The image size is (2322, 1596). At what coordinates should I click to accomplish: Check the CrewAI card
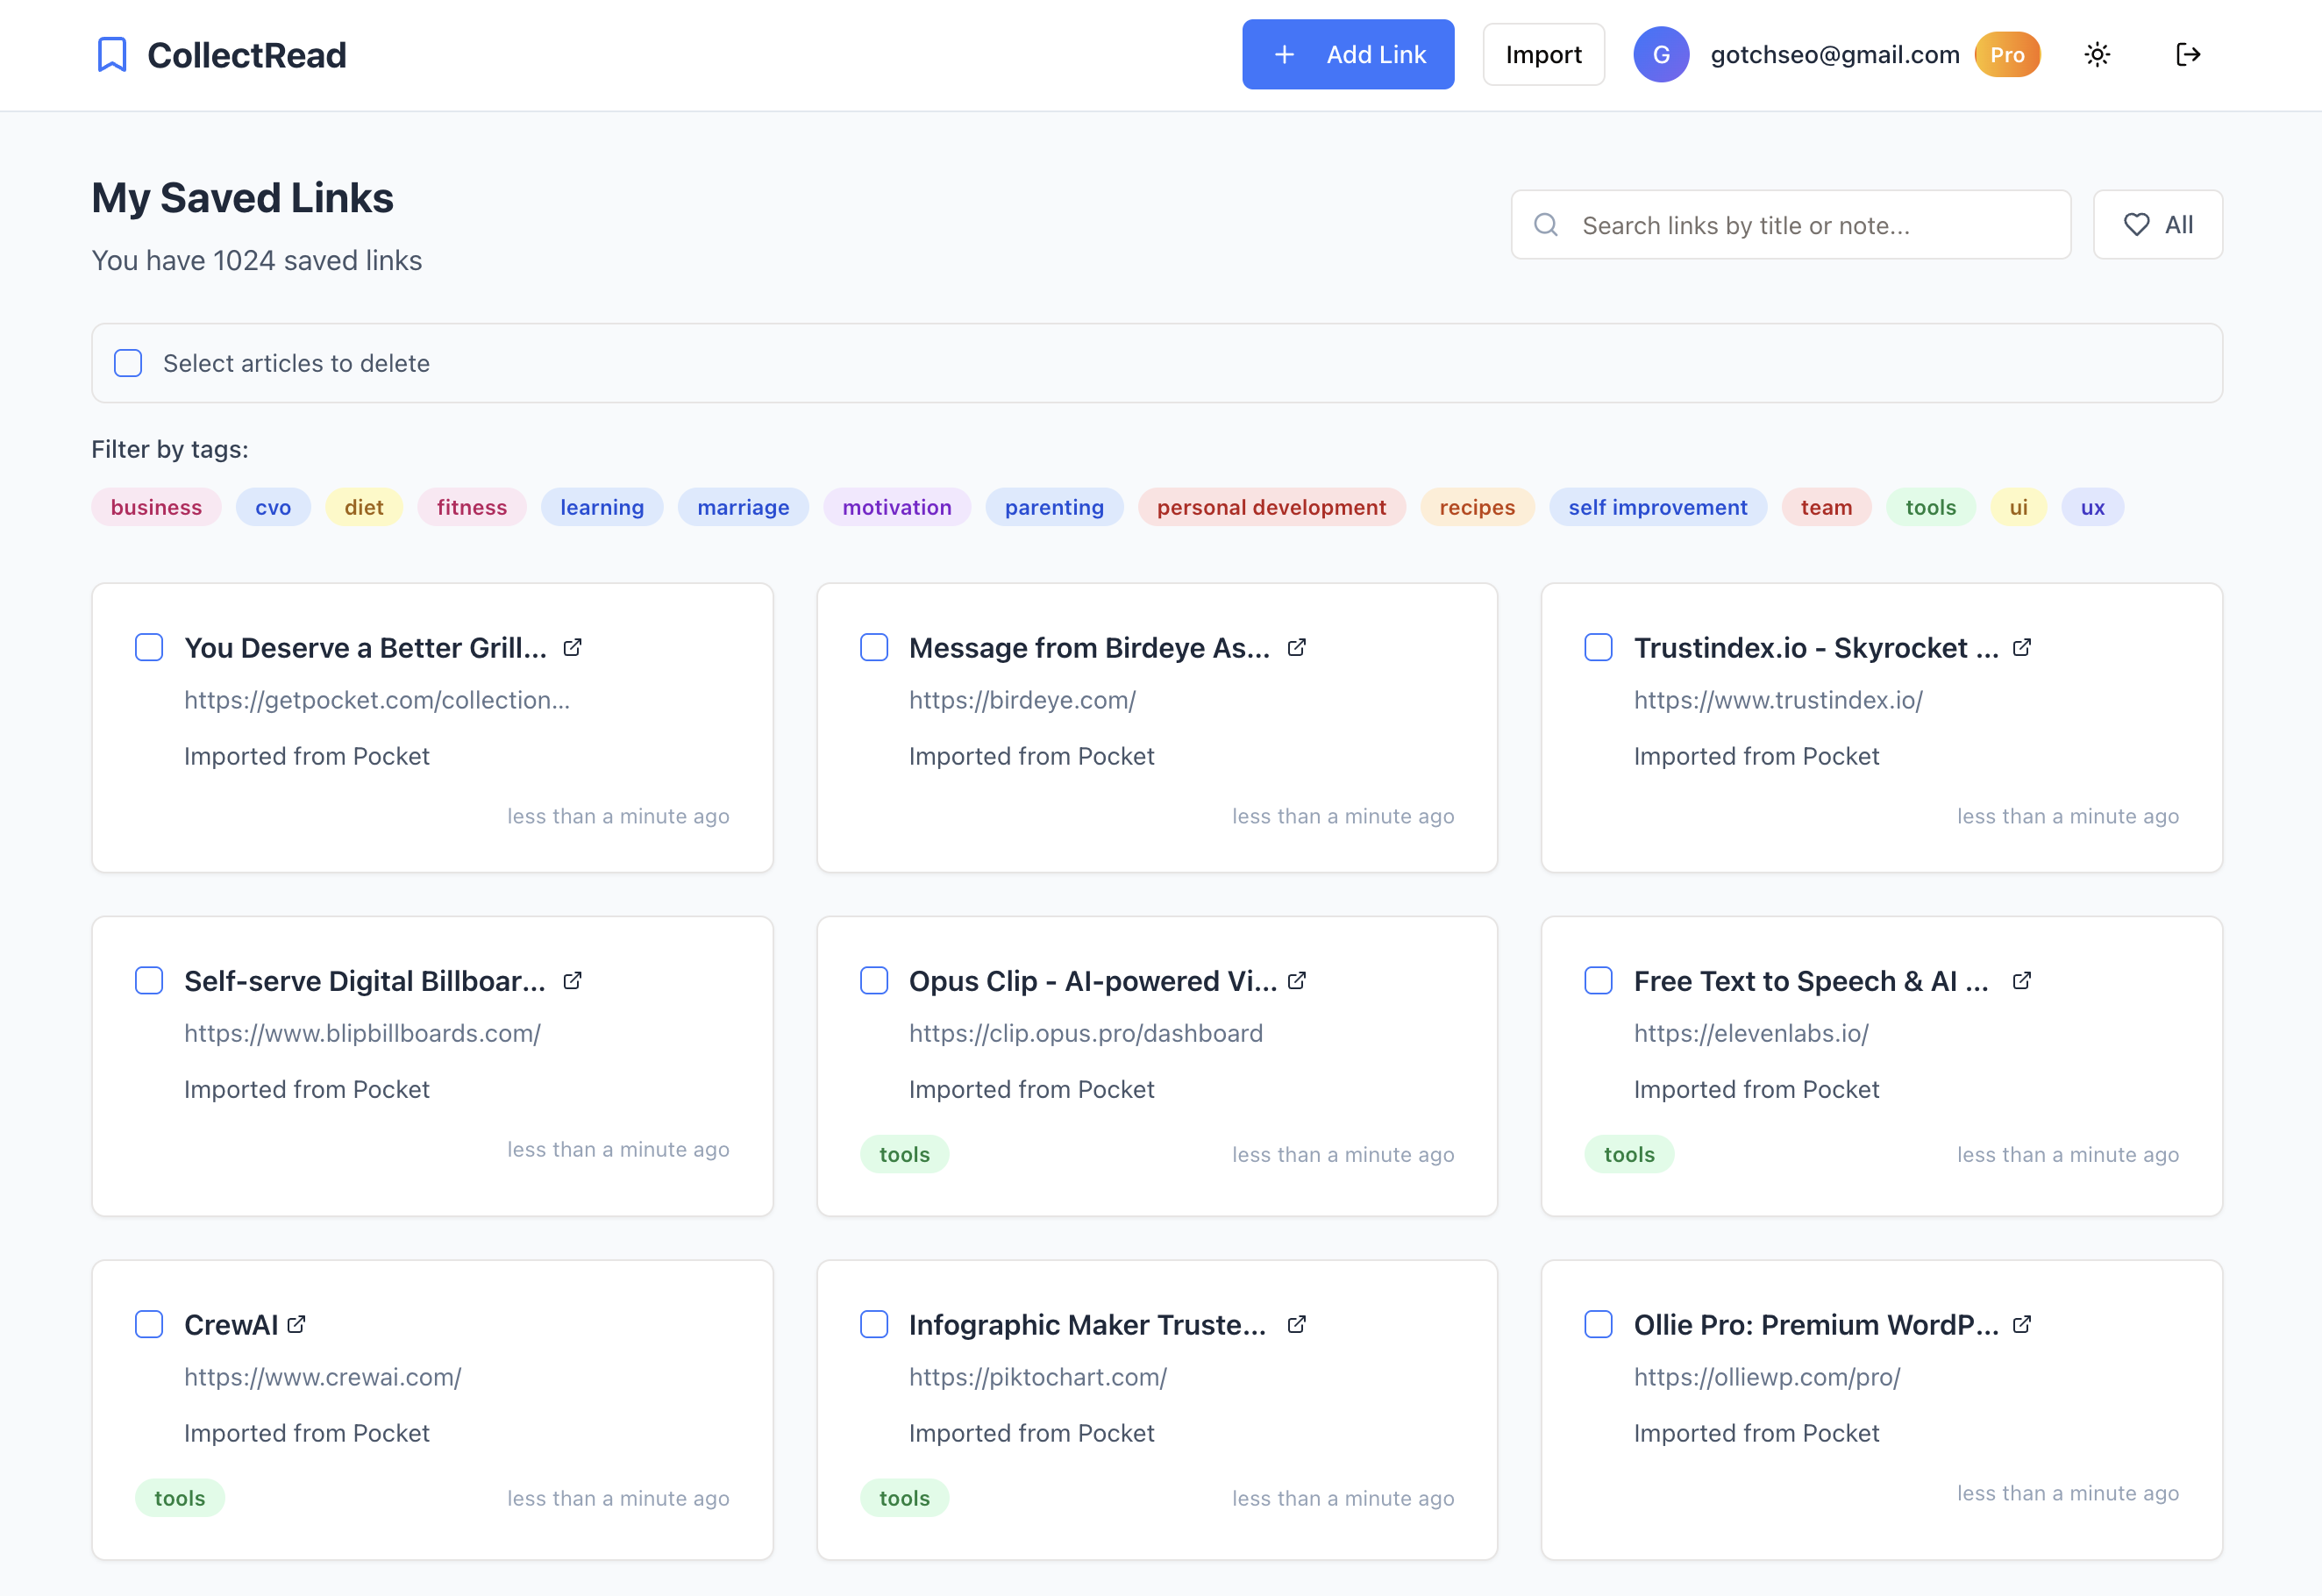tap(149, 1325)
